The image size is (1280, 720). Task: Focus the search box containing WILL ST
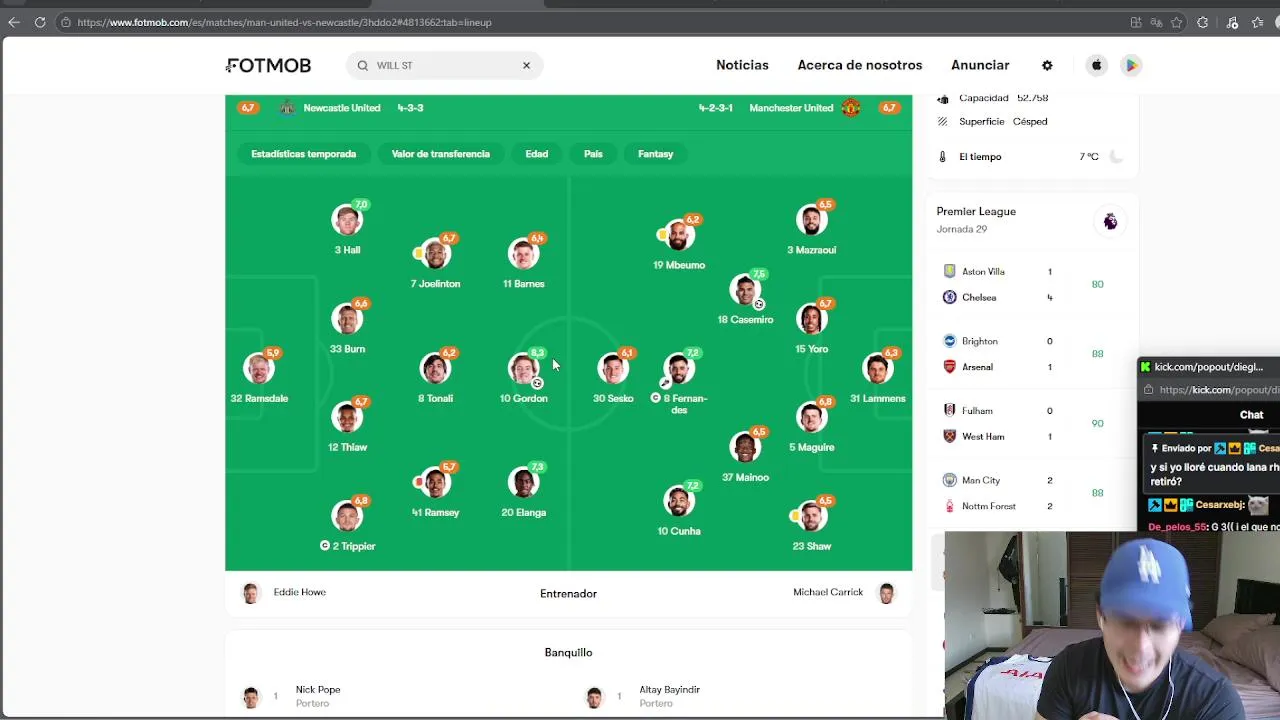point(444,65)
